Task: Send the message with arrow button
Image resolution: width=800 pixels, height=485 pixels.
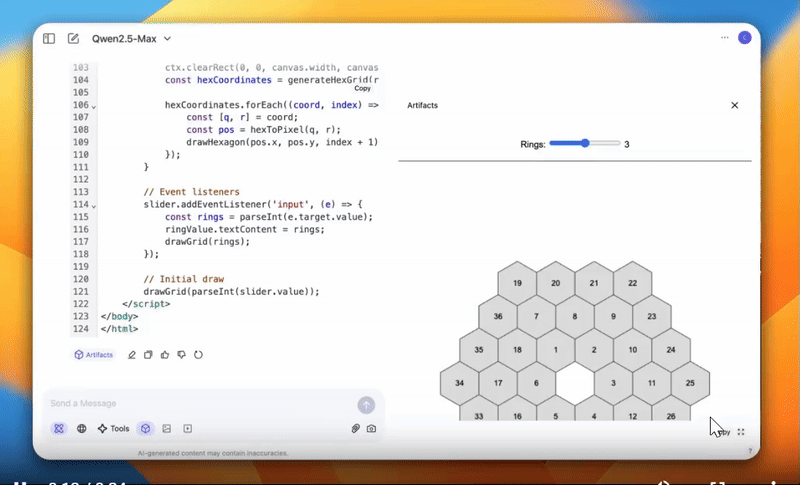Action: pyautogui.click(x=366, y=405)
